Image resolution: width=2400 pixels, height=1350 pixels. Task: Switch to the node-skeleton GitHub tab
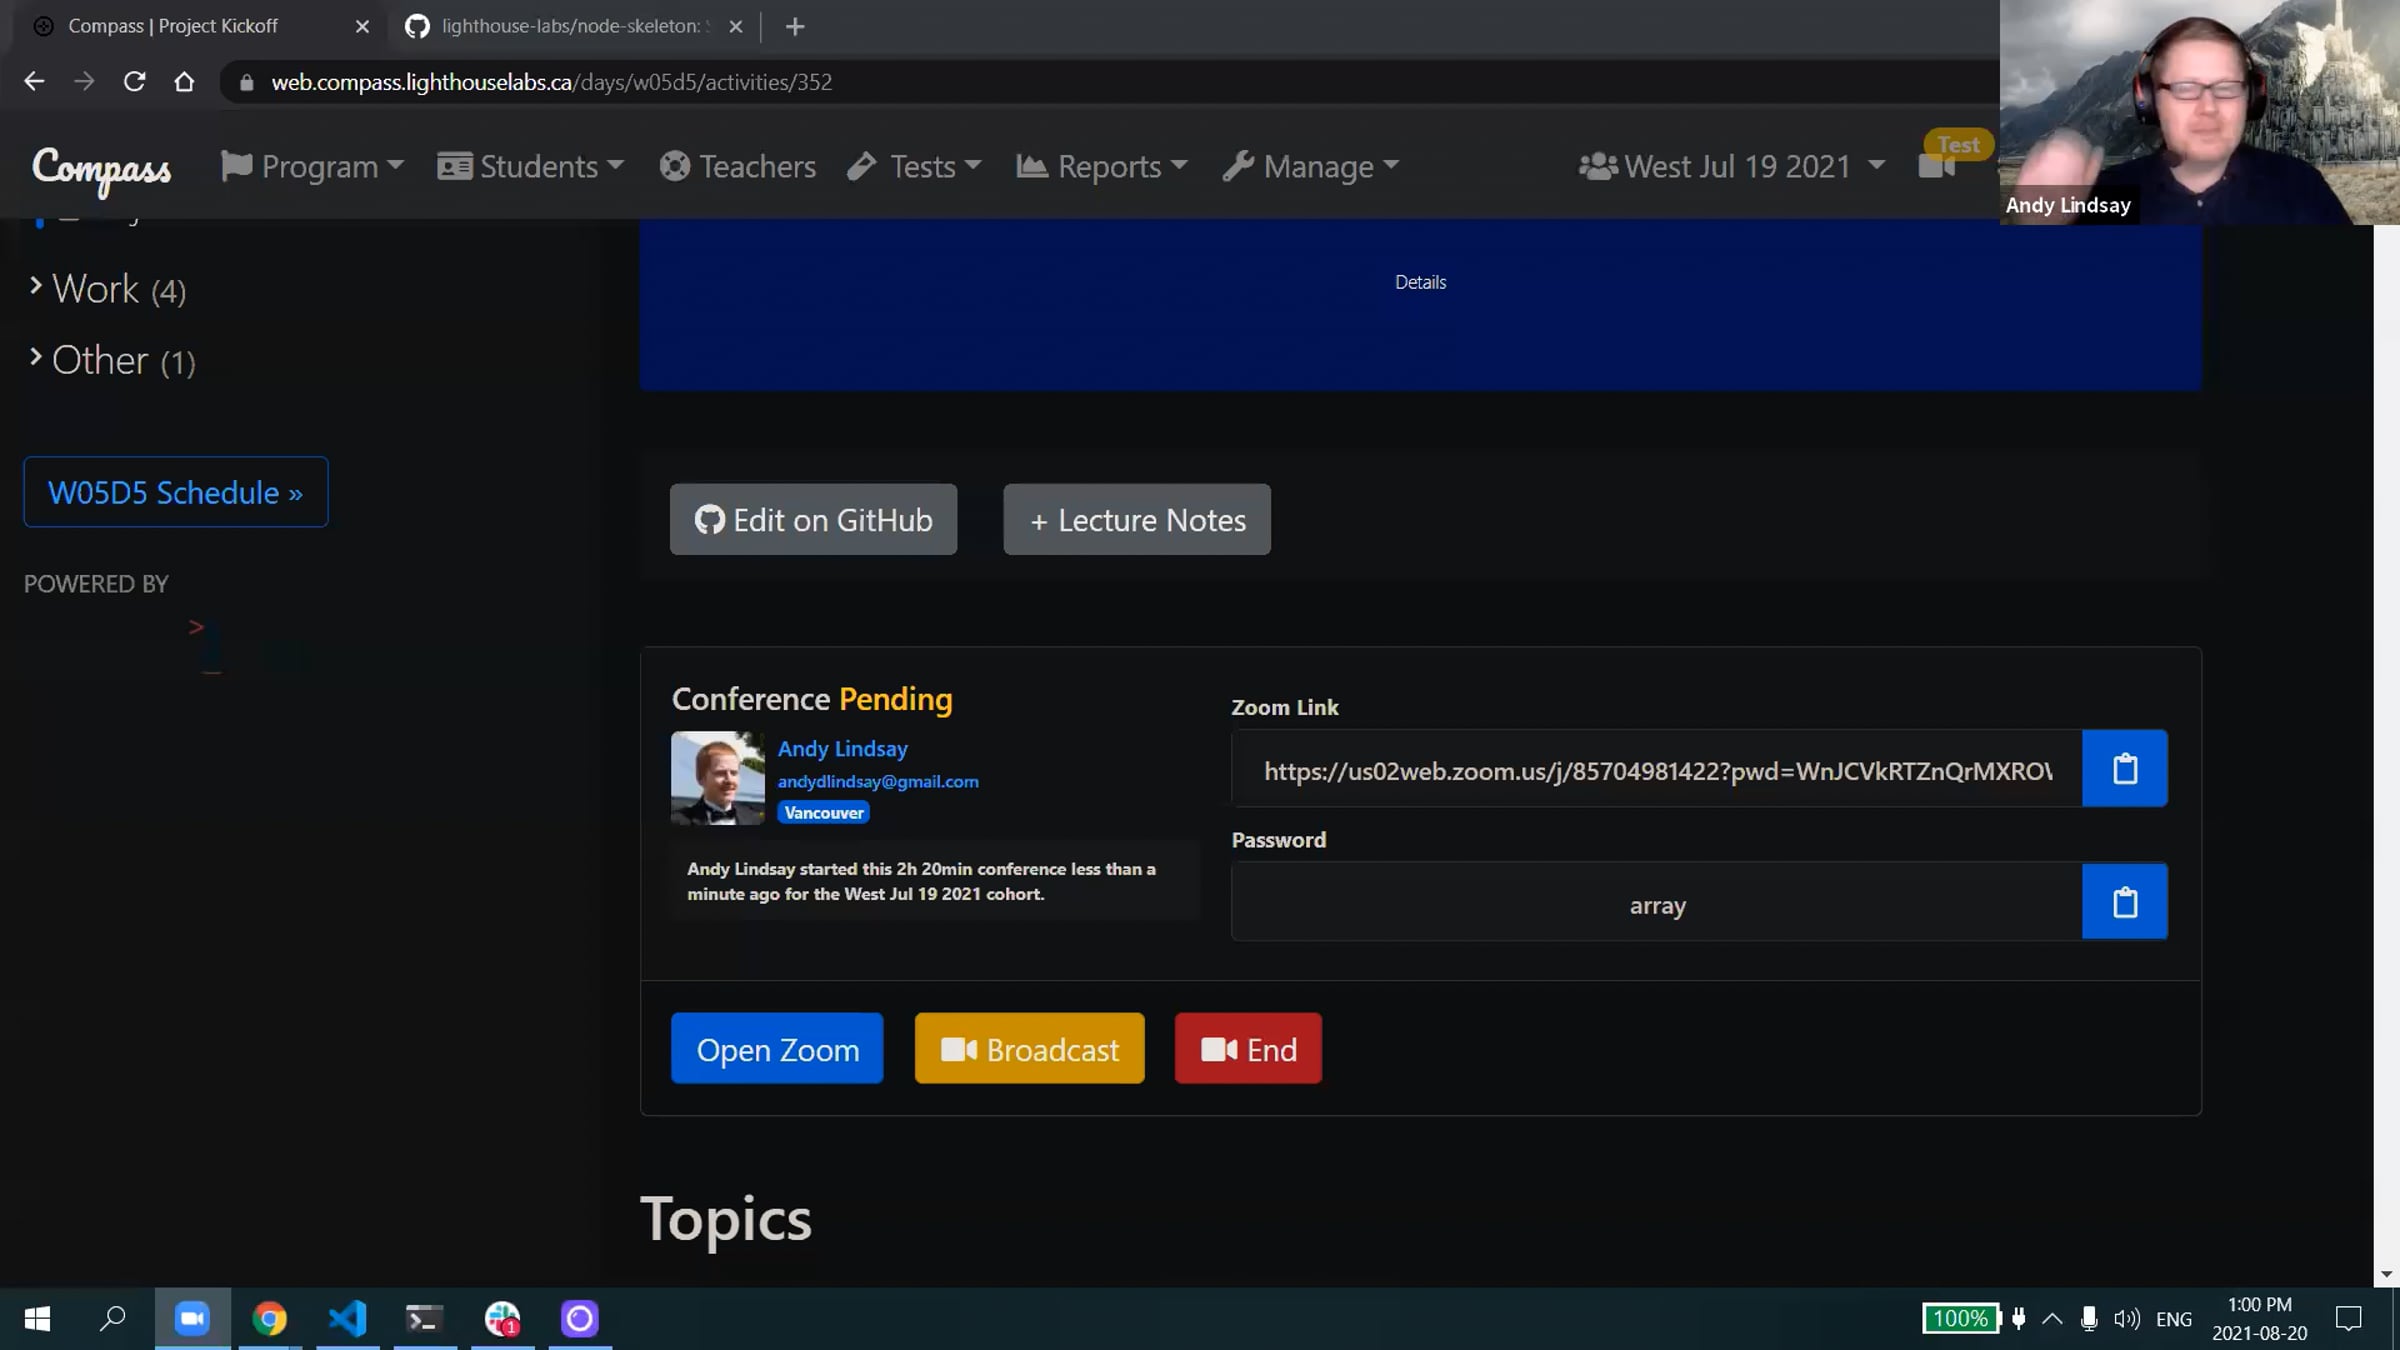tap(570, 26)
